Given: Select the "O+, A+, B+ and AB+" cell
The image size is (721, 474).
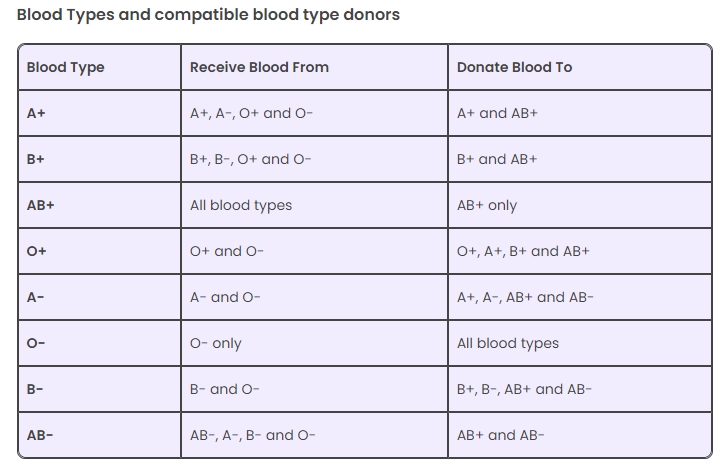Looking at the screenshot, I should [x=523, y=251].
